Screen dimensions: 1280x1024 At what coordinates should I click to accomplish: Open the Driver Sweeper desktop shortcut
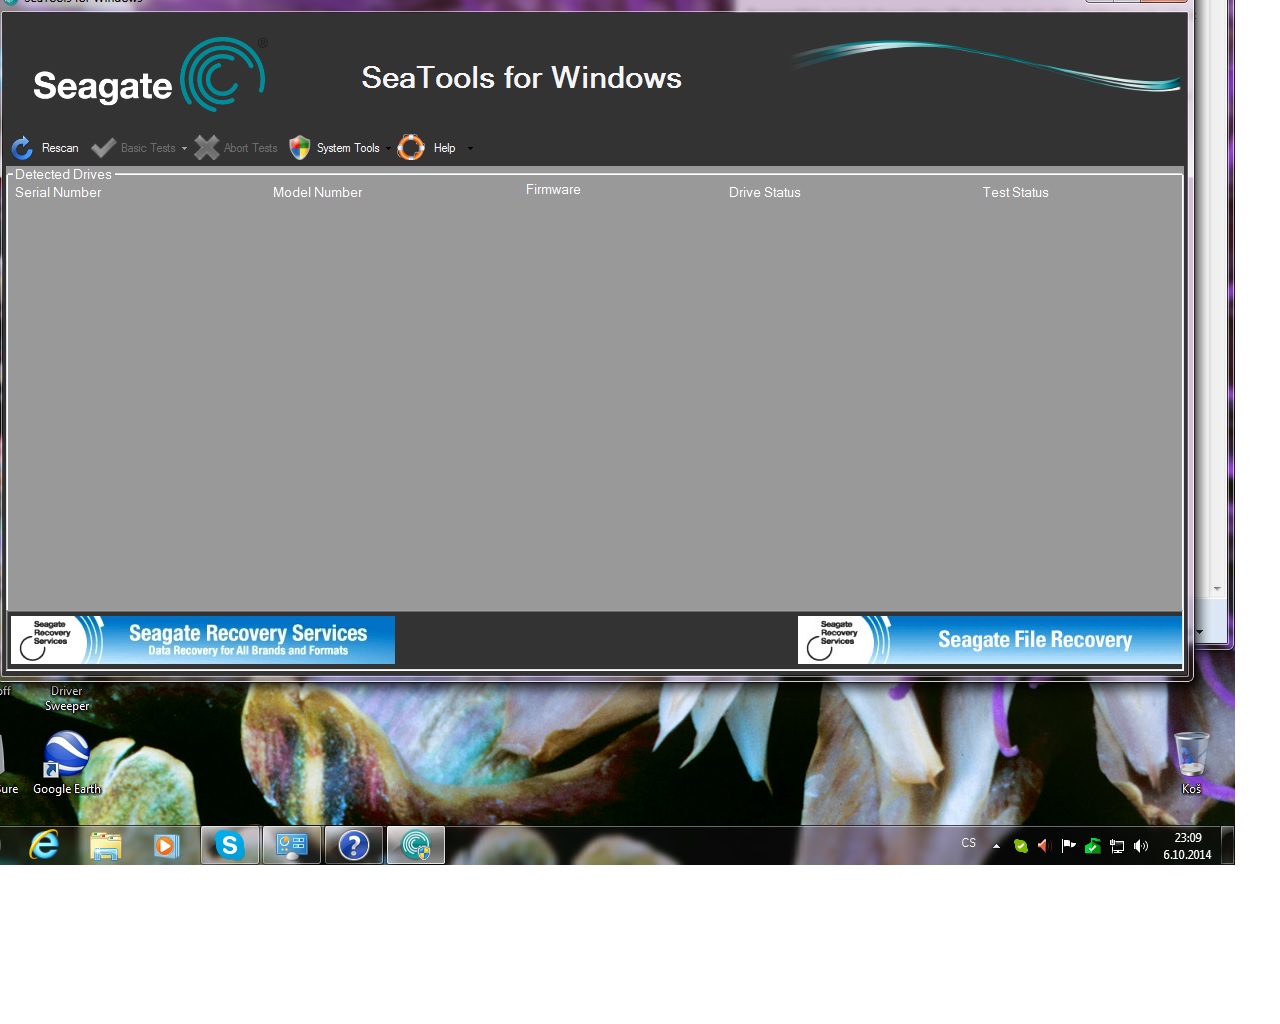click(x=67, y=698)
